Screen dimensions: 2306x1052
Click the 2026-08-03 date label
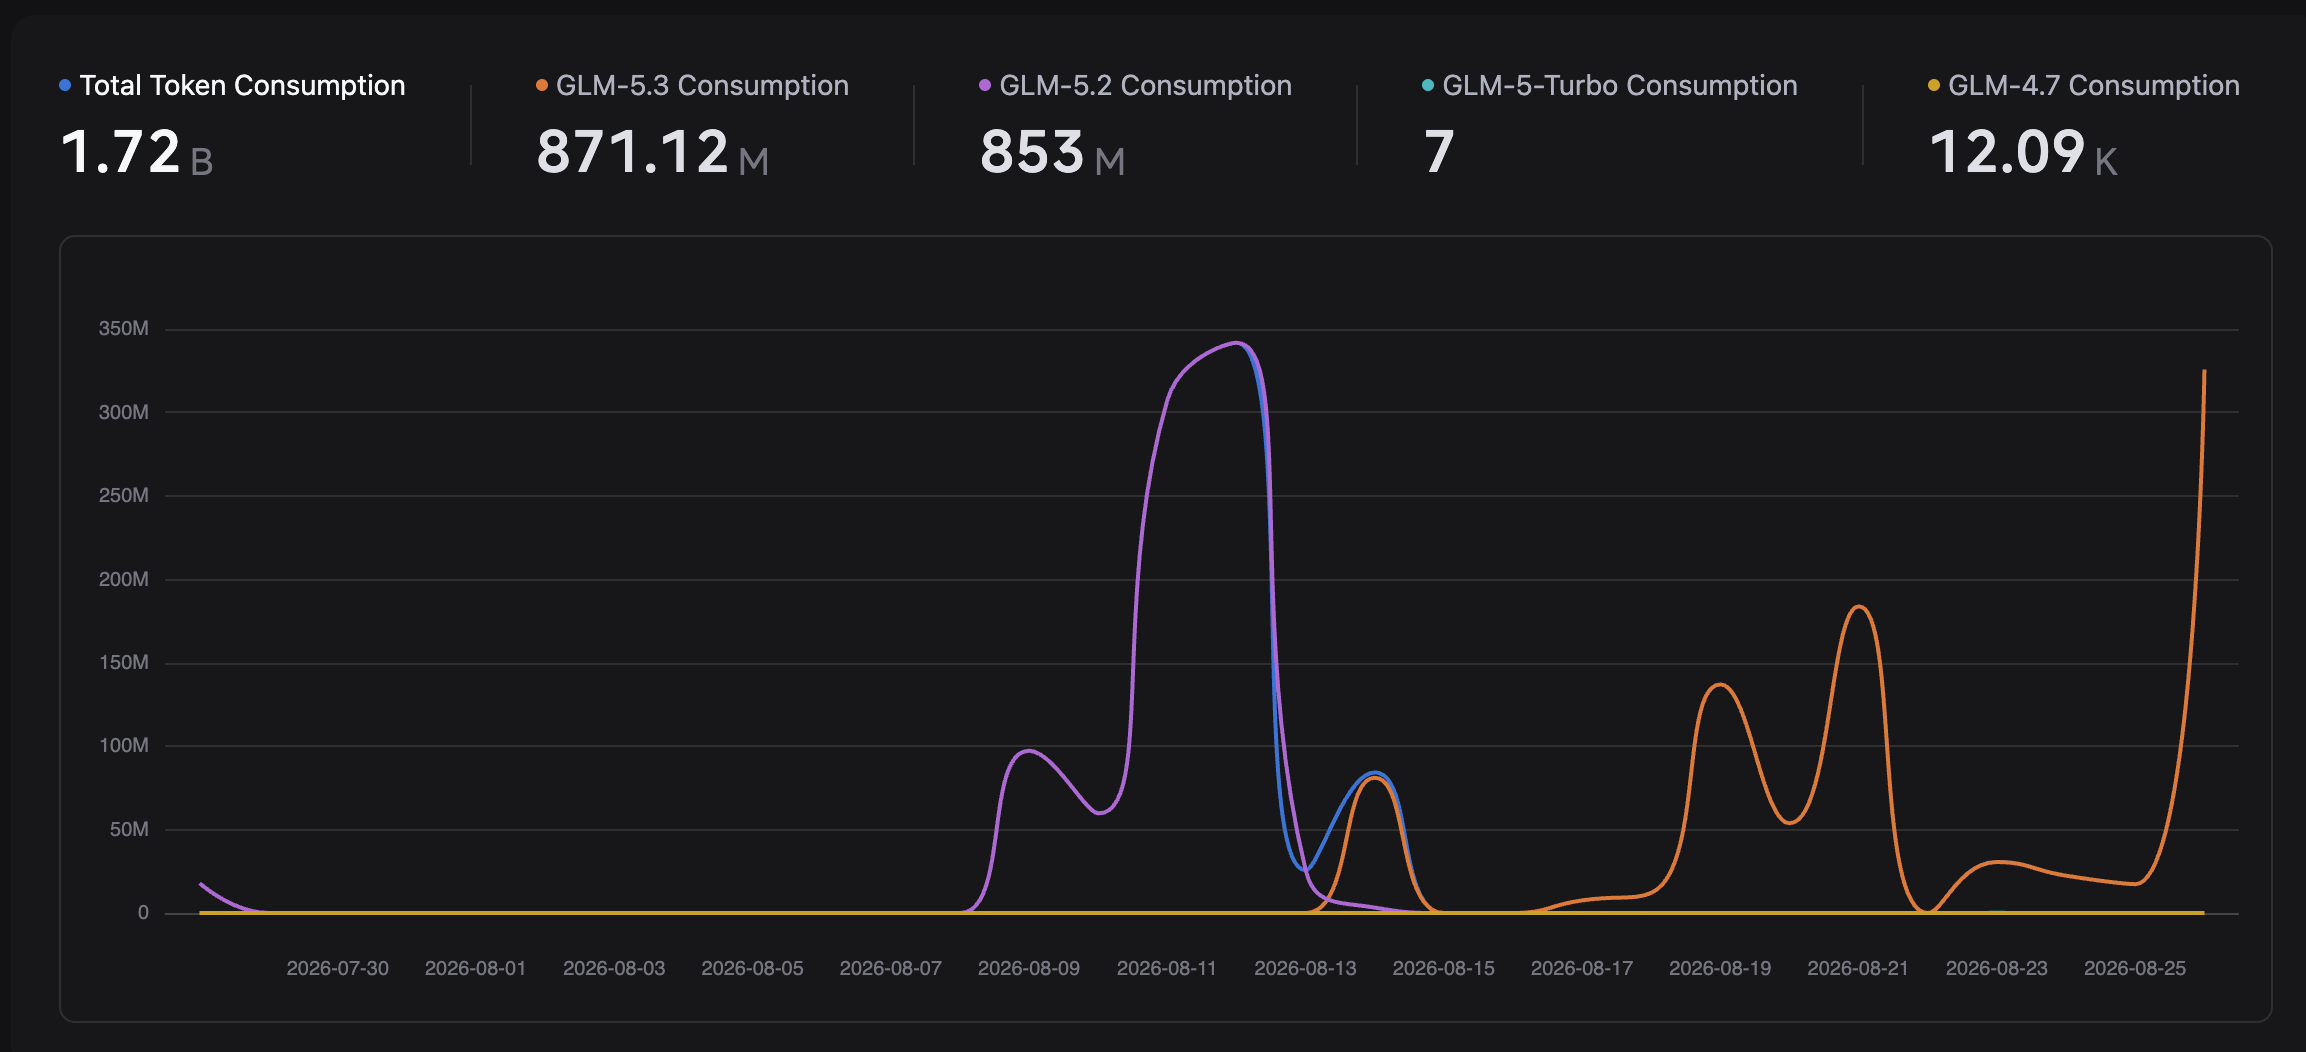coord(614,969)
